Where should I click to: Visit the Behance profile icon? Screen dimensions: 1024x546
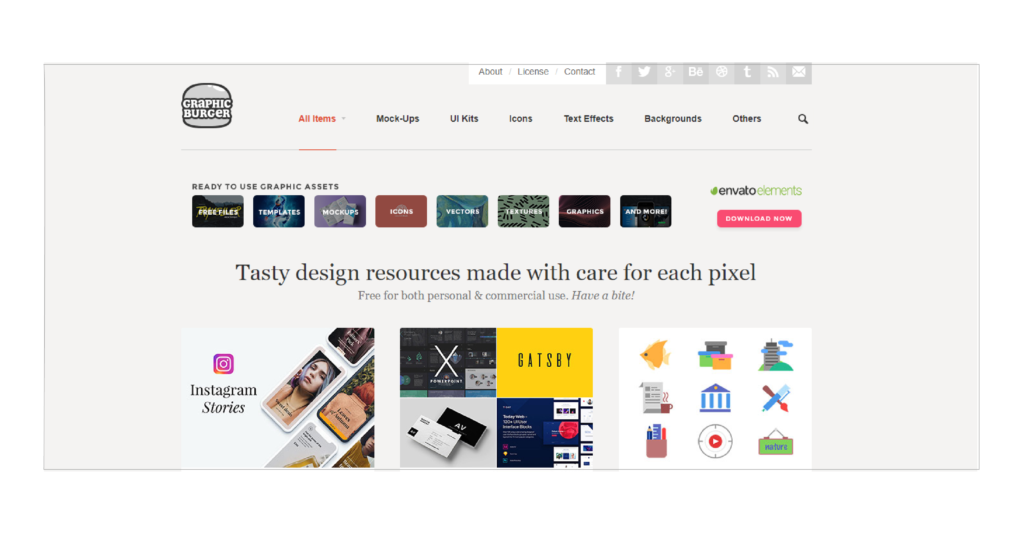(x=696, y=72)
